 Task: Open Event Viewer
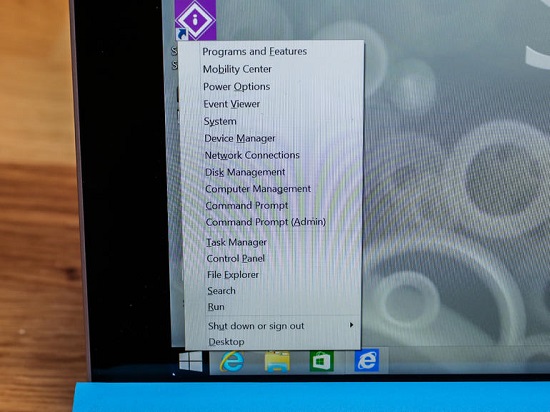pos(232,104)
